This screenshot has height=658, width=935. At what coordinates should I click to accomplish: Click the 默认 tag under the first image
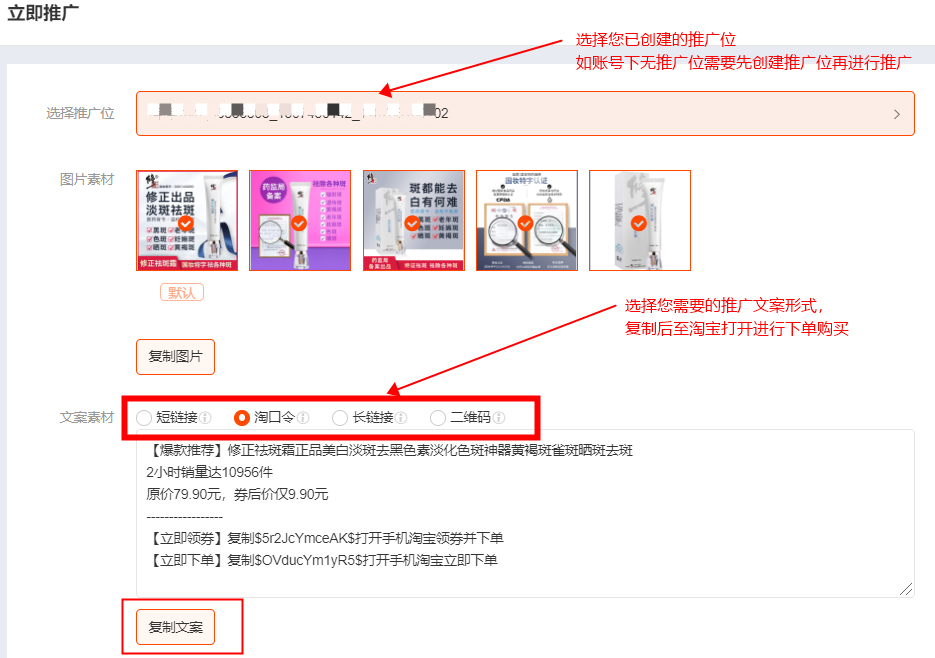[181, 291]
